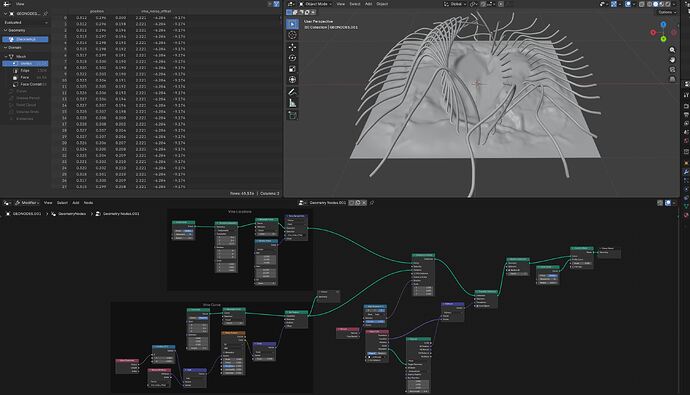Collapse the Domain section in spreadsheet
Image resolution: width=690 pixels, height=395 pixels.
click(5, 48)
